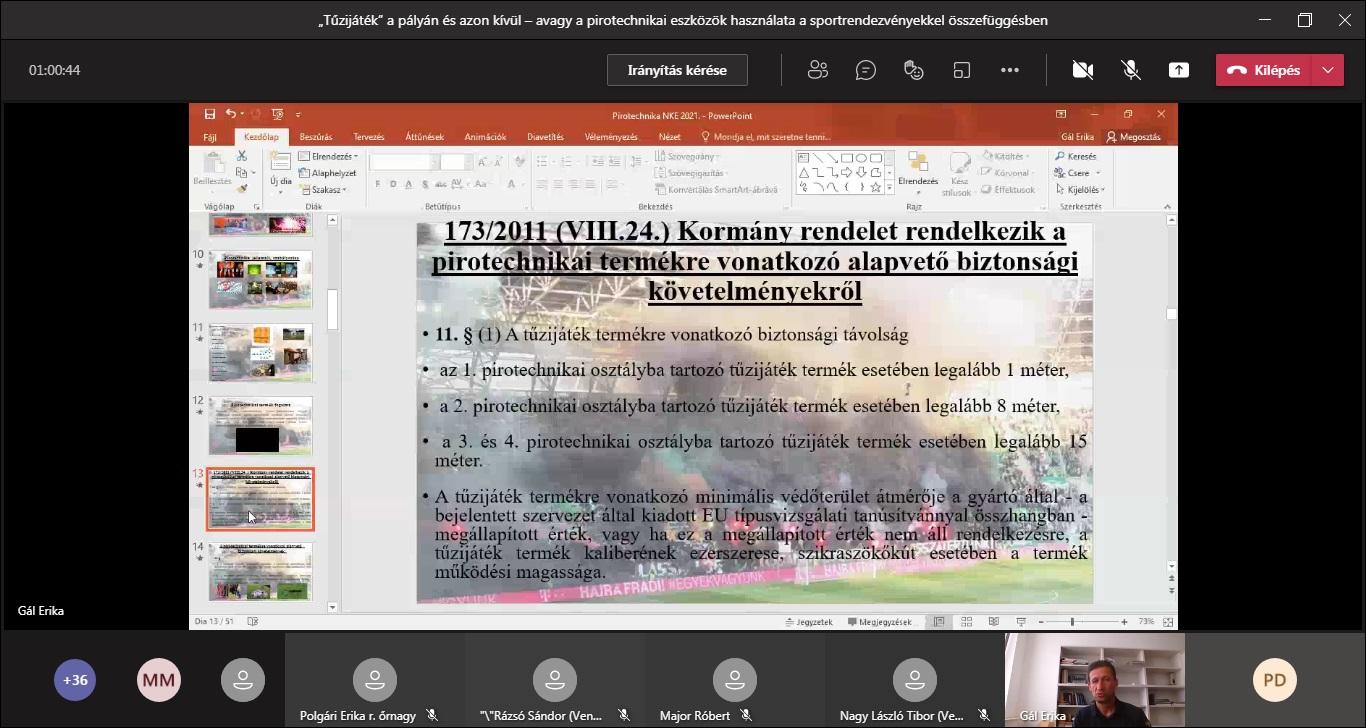Select the MM participant avatar

point(159,680)
